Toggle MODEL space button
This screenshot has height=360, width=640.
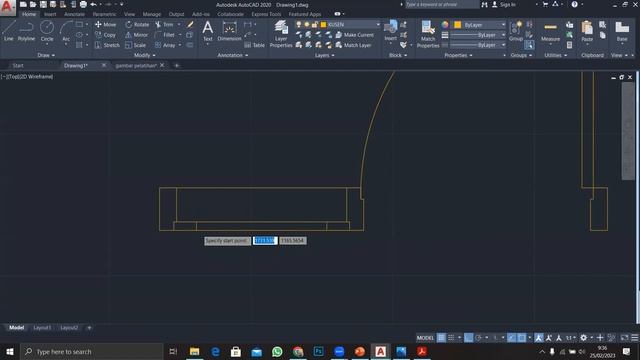[x=425, y=338]
